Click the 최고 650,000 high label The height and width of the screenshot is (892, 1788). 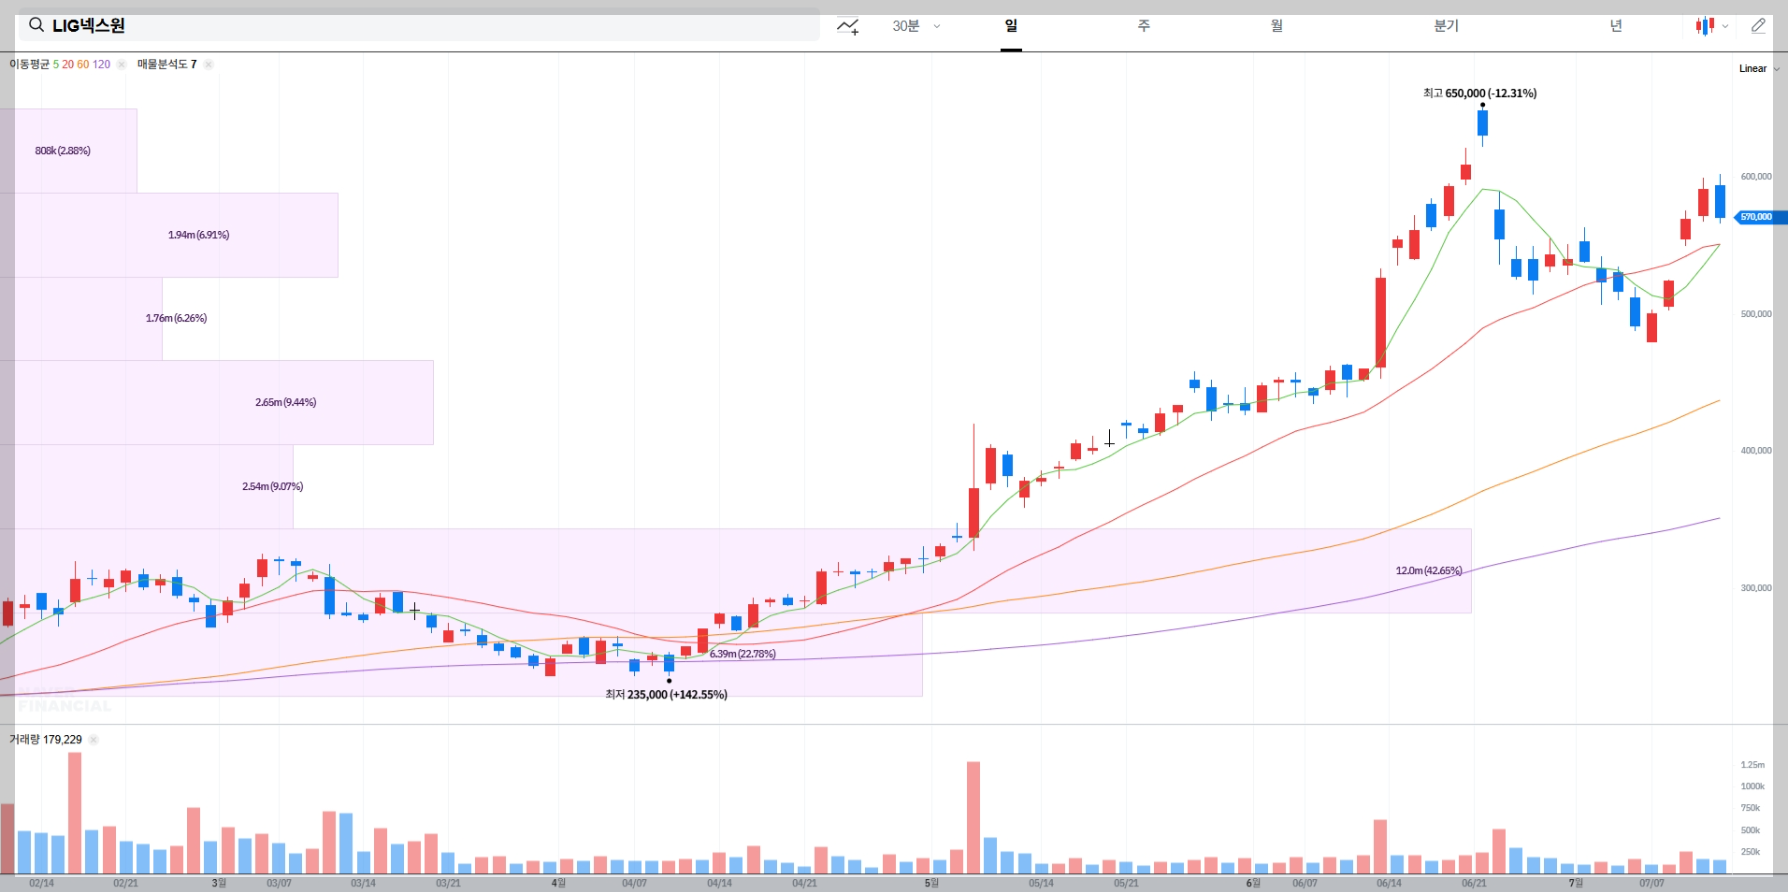[x=1480, y=93]
